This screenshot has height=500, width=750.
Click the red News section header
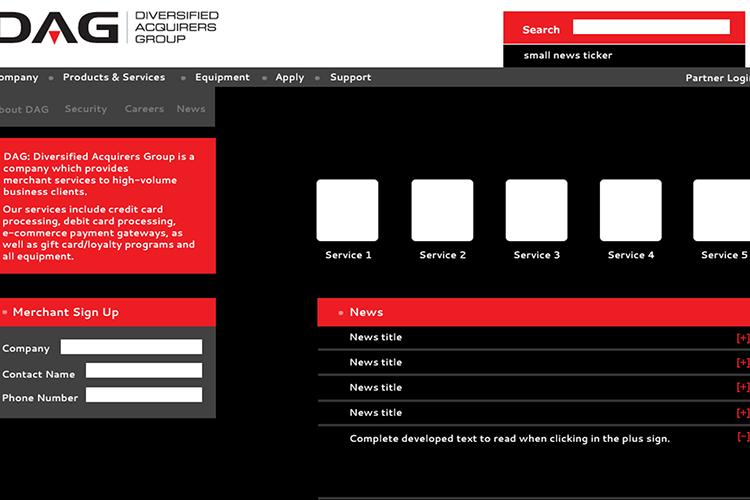tap(533, 312)
